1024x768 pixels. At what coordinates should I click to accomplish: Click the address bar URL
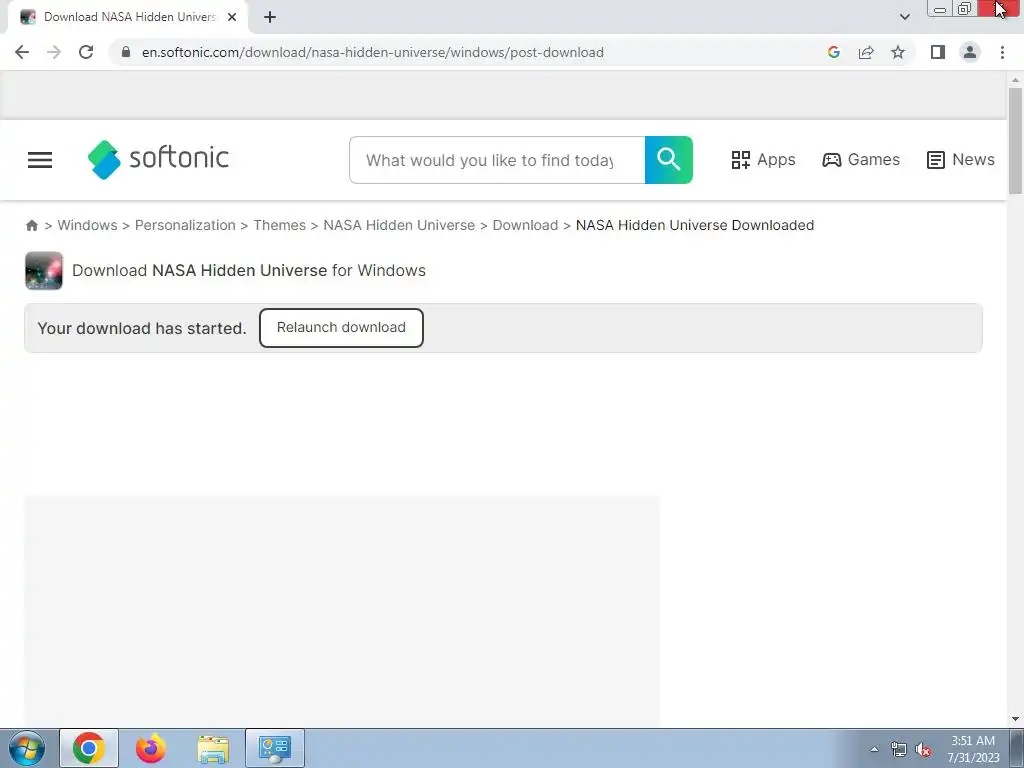(x=372, y=52)
